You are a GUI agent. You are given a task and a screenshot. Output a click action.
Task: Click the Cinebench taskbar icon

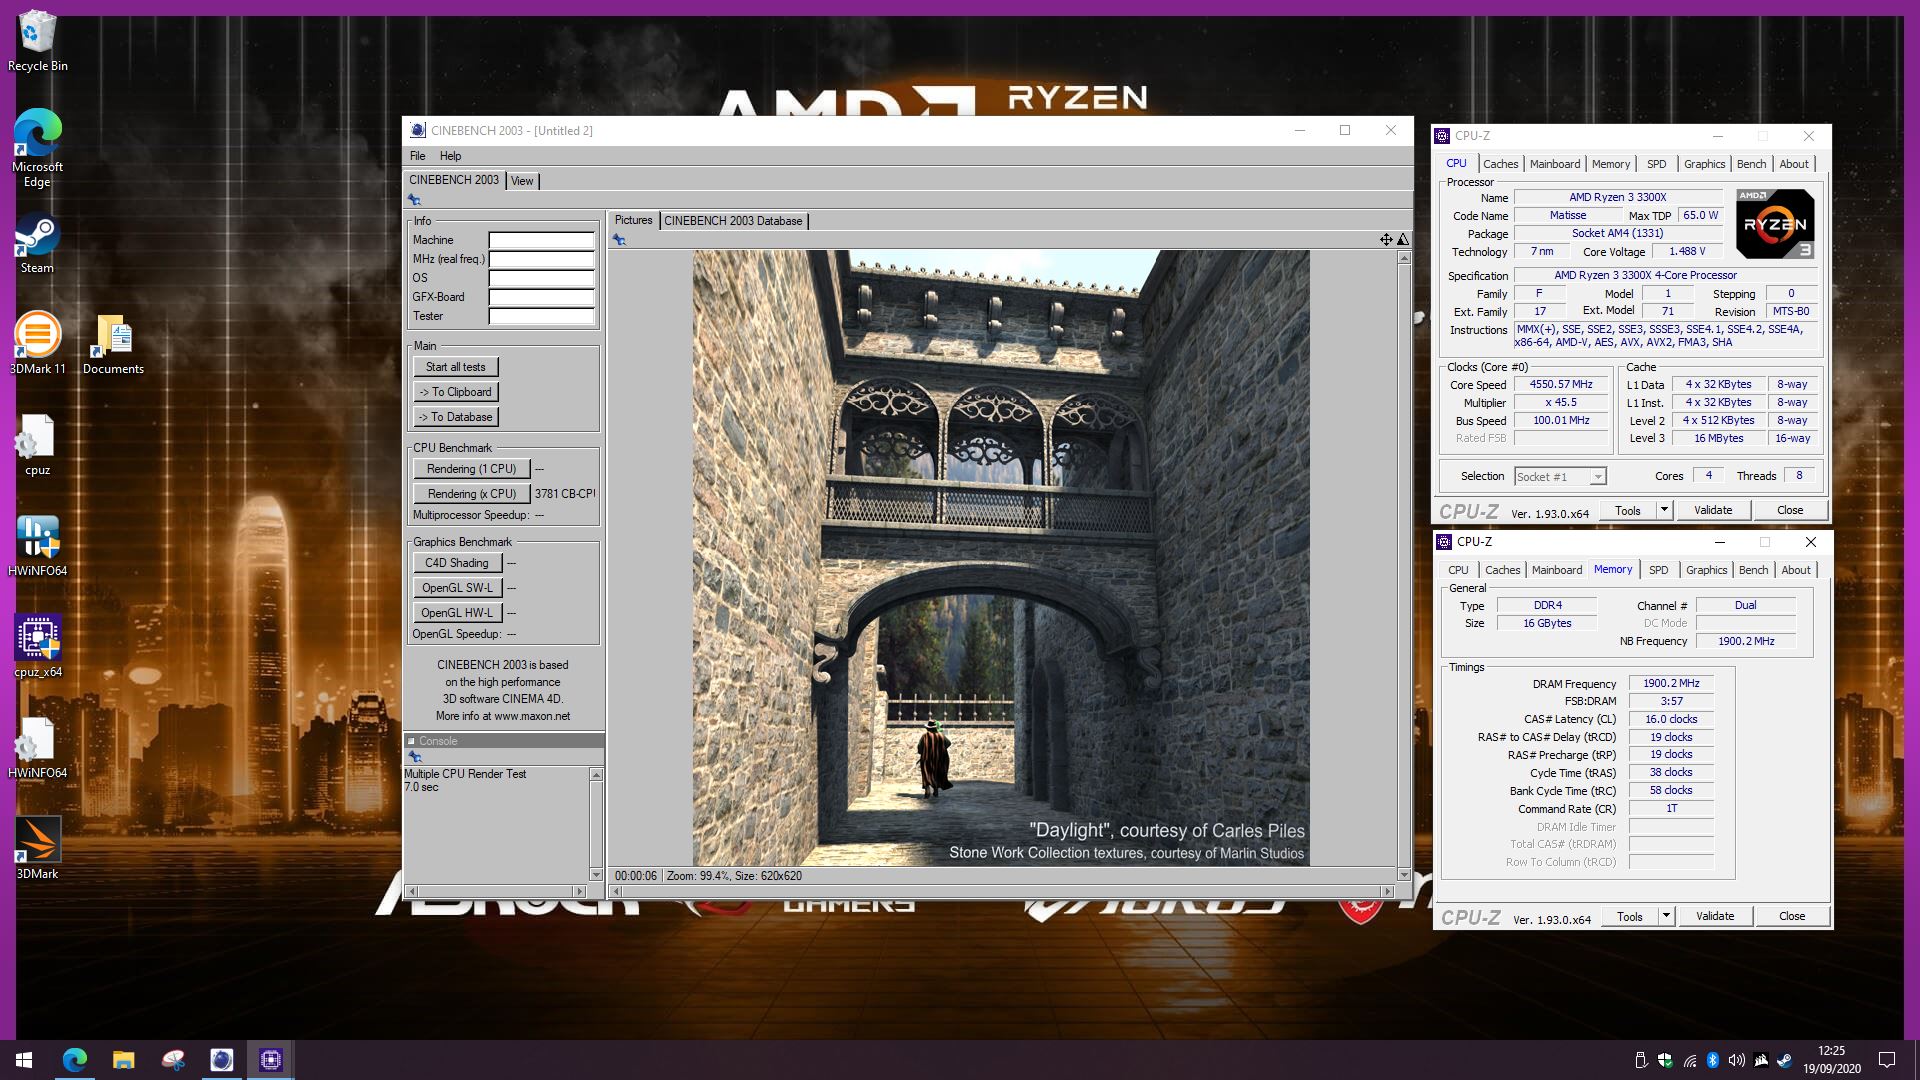[221, 1060]
